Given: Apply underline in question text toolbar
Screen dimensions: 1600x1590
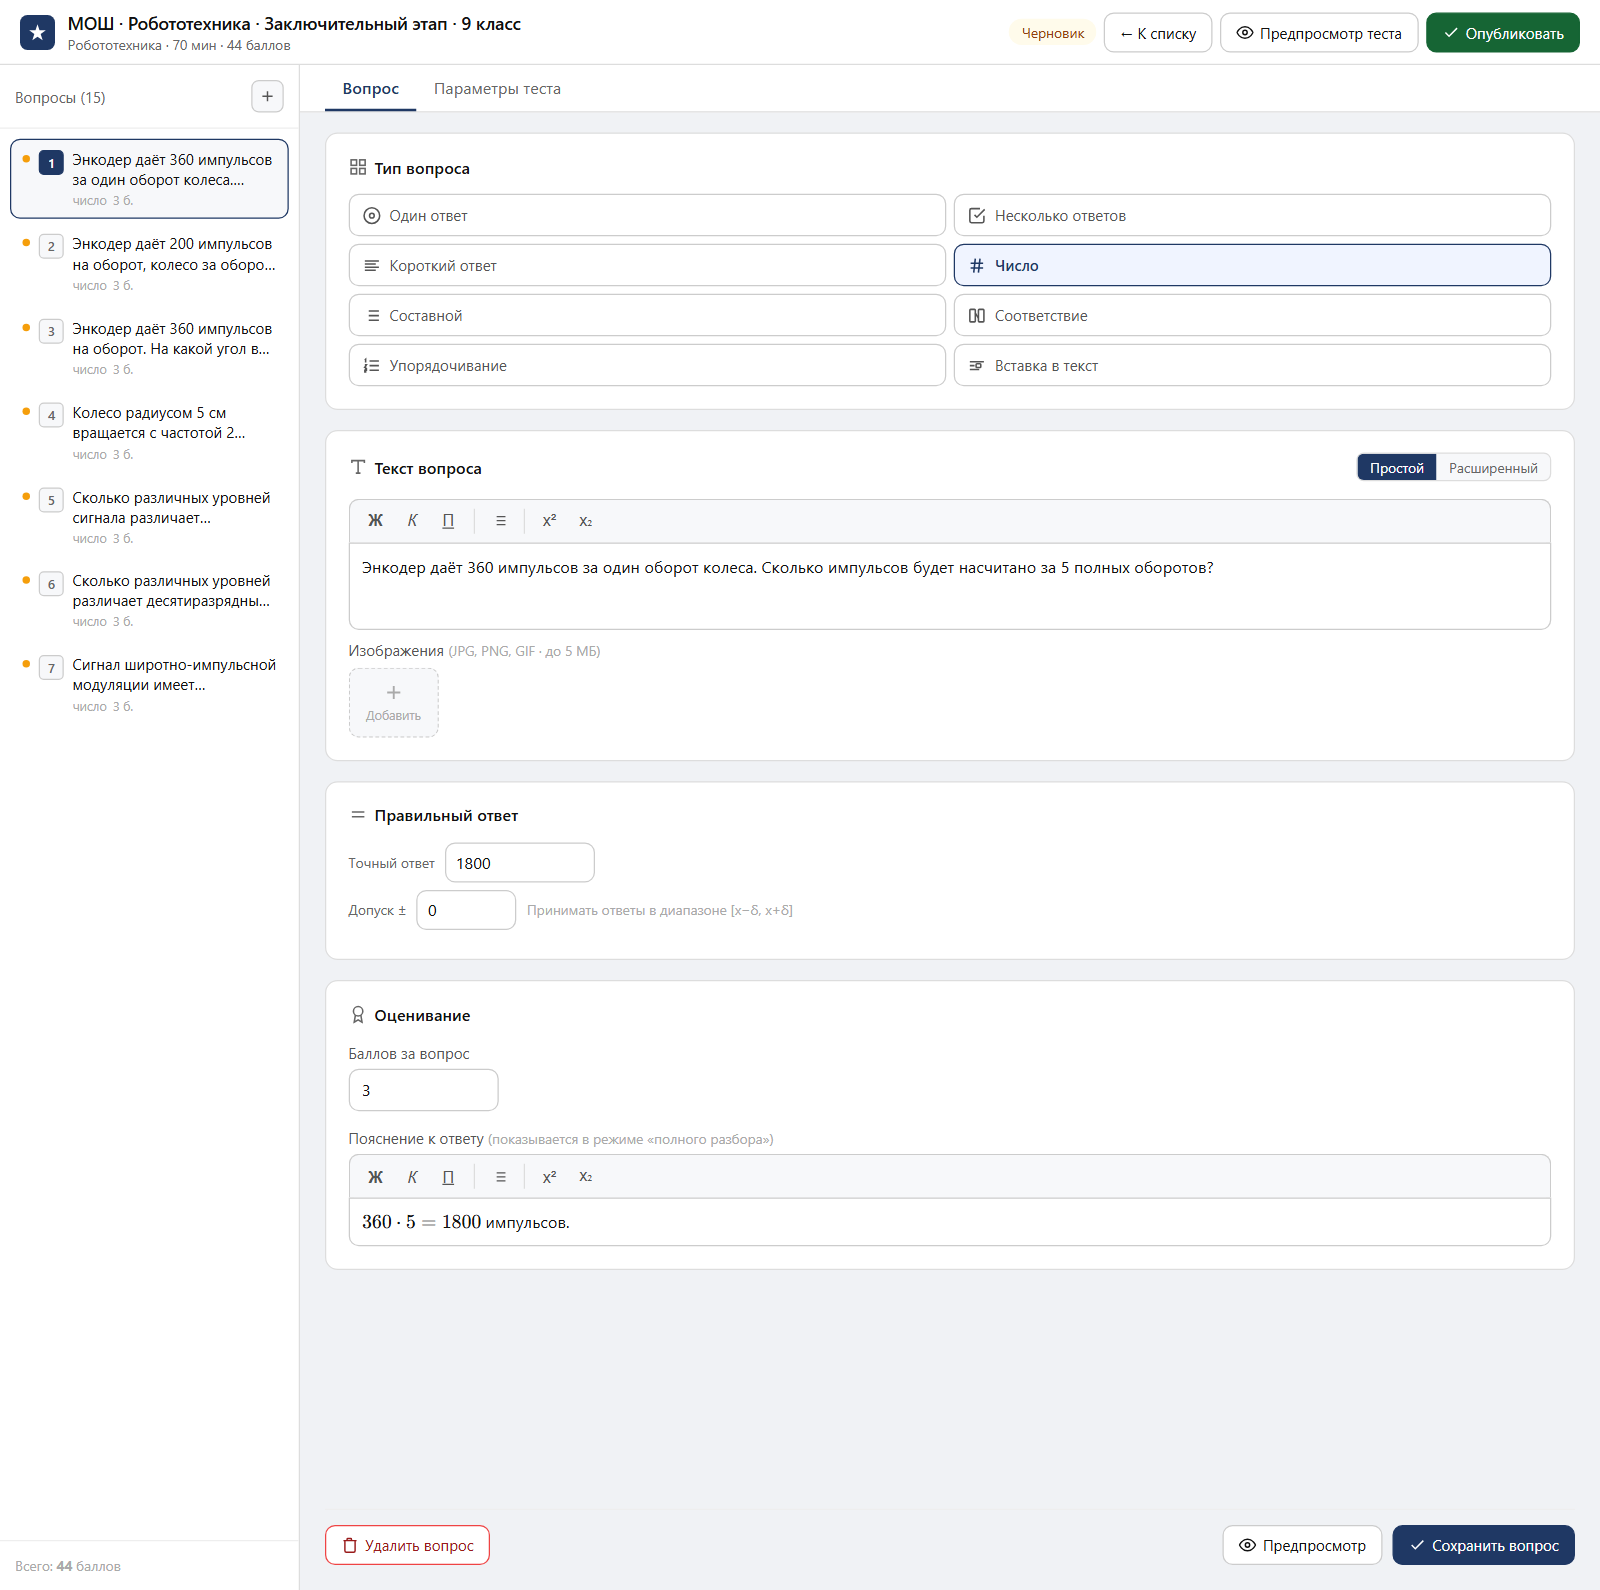Looking at the screenshot, I should (x=448, y=521).
